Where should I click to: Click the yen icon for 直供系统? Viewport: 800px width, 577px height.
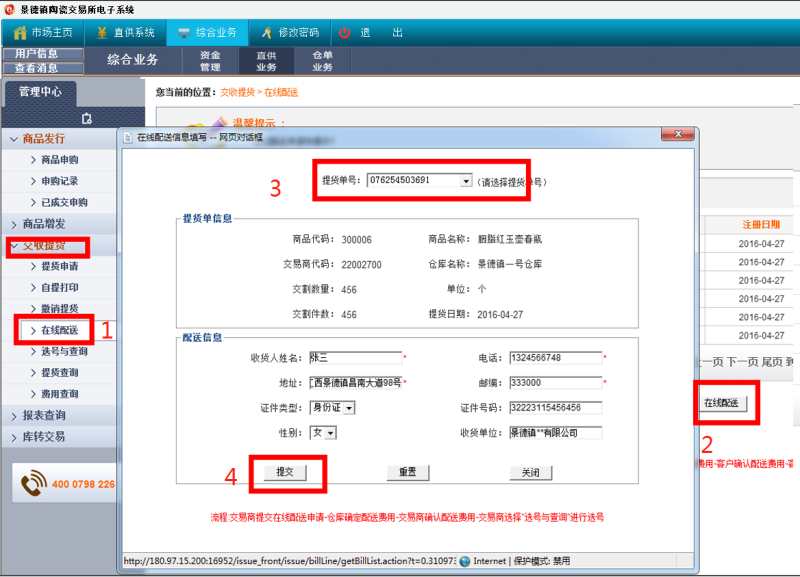[x=103, y=32]
